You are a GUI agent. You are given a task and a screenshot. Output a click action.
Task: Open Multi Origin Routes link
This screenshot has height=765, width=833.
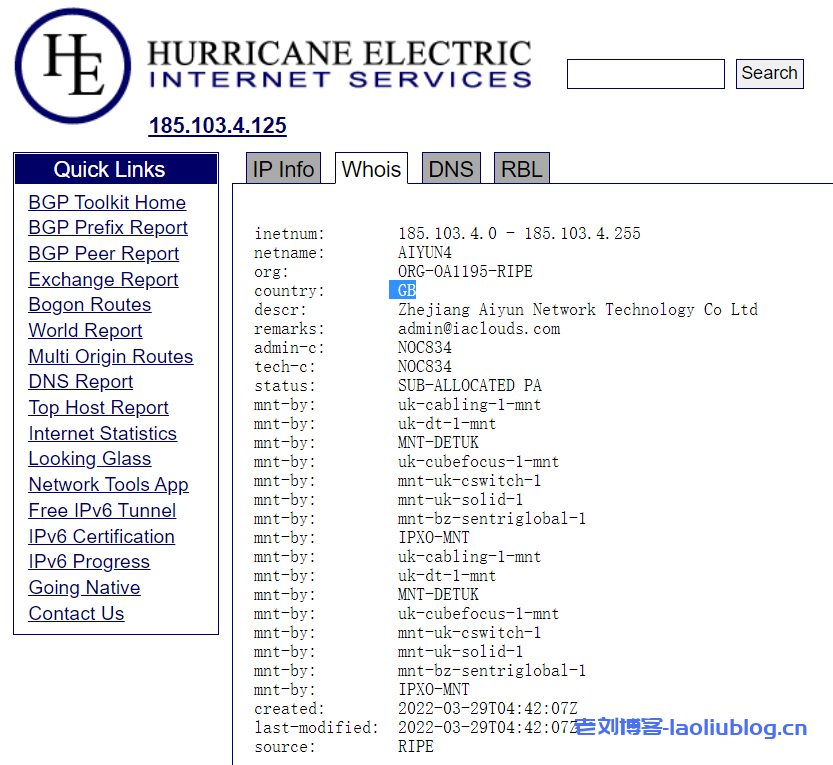click(x=111, y=357)
